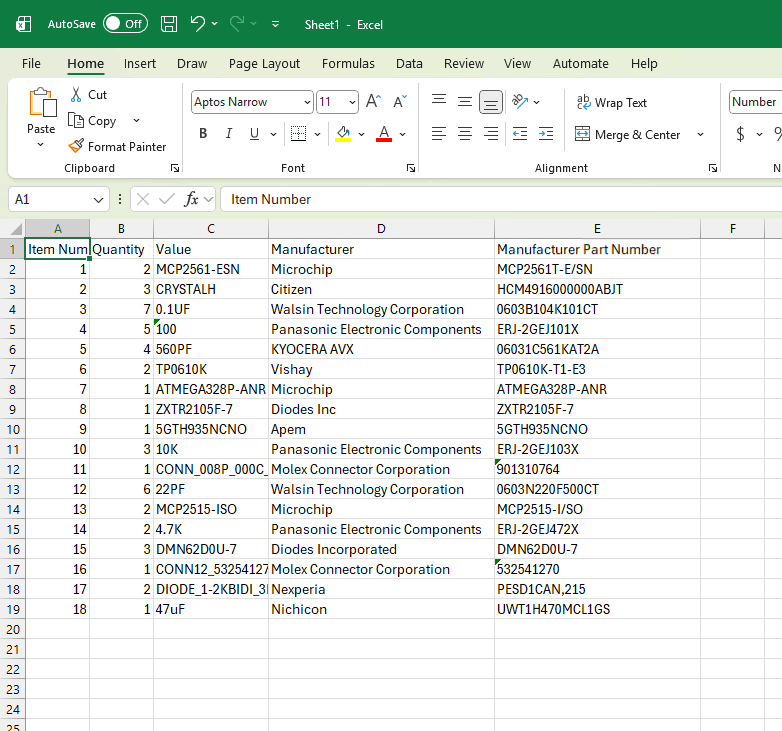The width and height of the screenshot is (782, 731).
Task: Expand the font size dropdown
Action: pyautogui.click(x=352, y=102)
